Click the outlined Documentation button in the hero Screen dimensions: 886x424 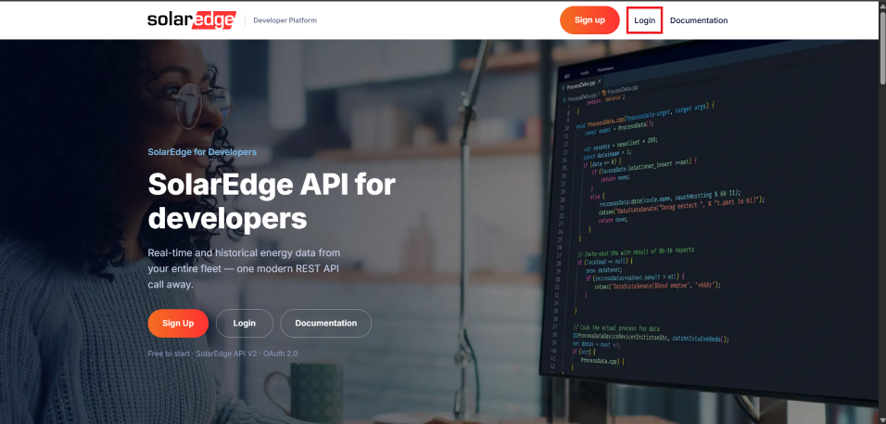coord(326,323)
